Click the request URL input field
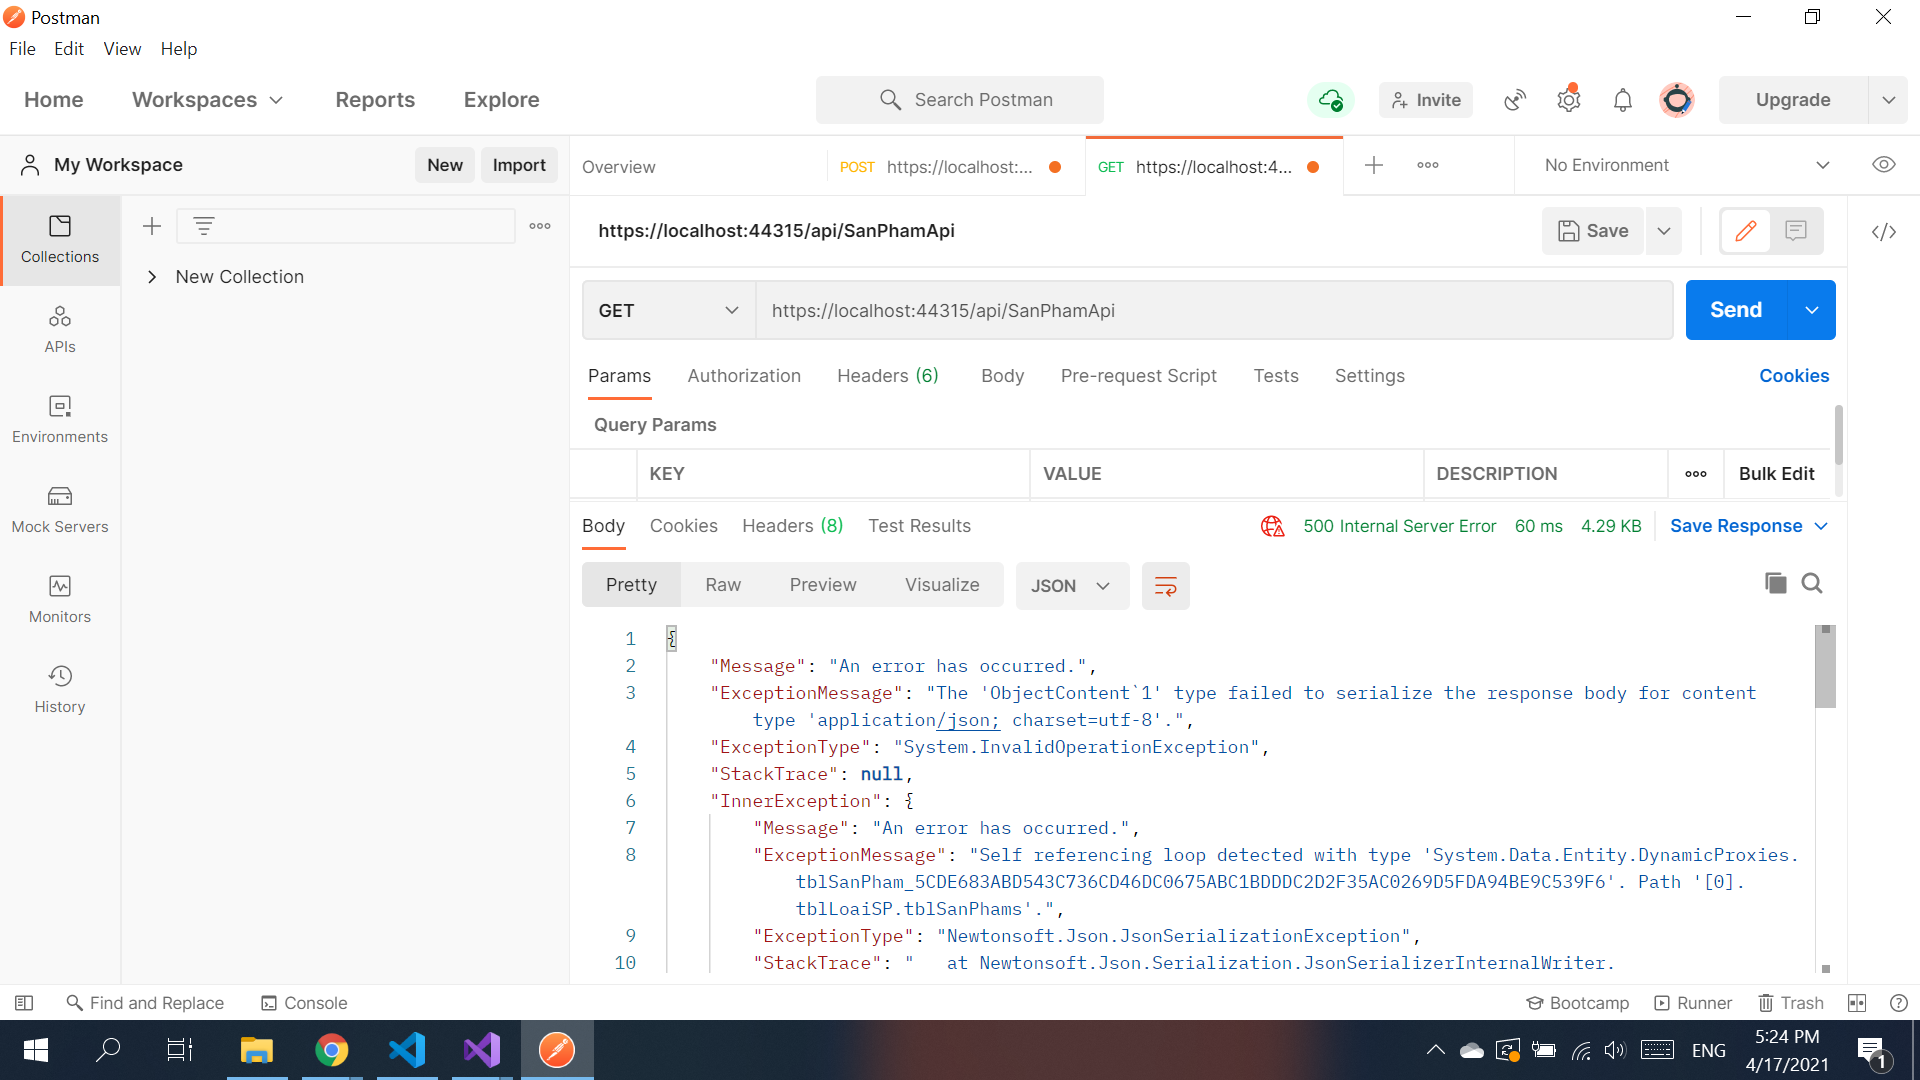Screen dimensions: 1920x1080 [1214, 310]
